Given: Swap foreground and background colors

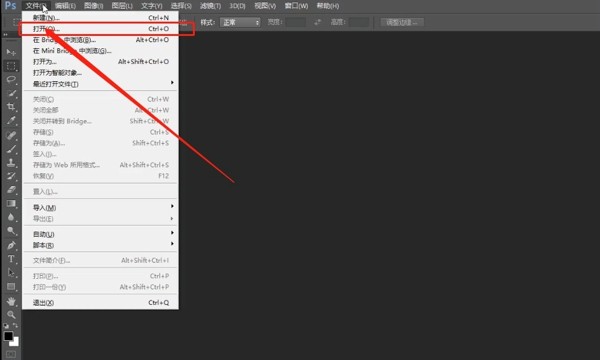Looking at the screenshot, I should [16, 326].
